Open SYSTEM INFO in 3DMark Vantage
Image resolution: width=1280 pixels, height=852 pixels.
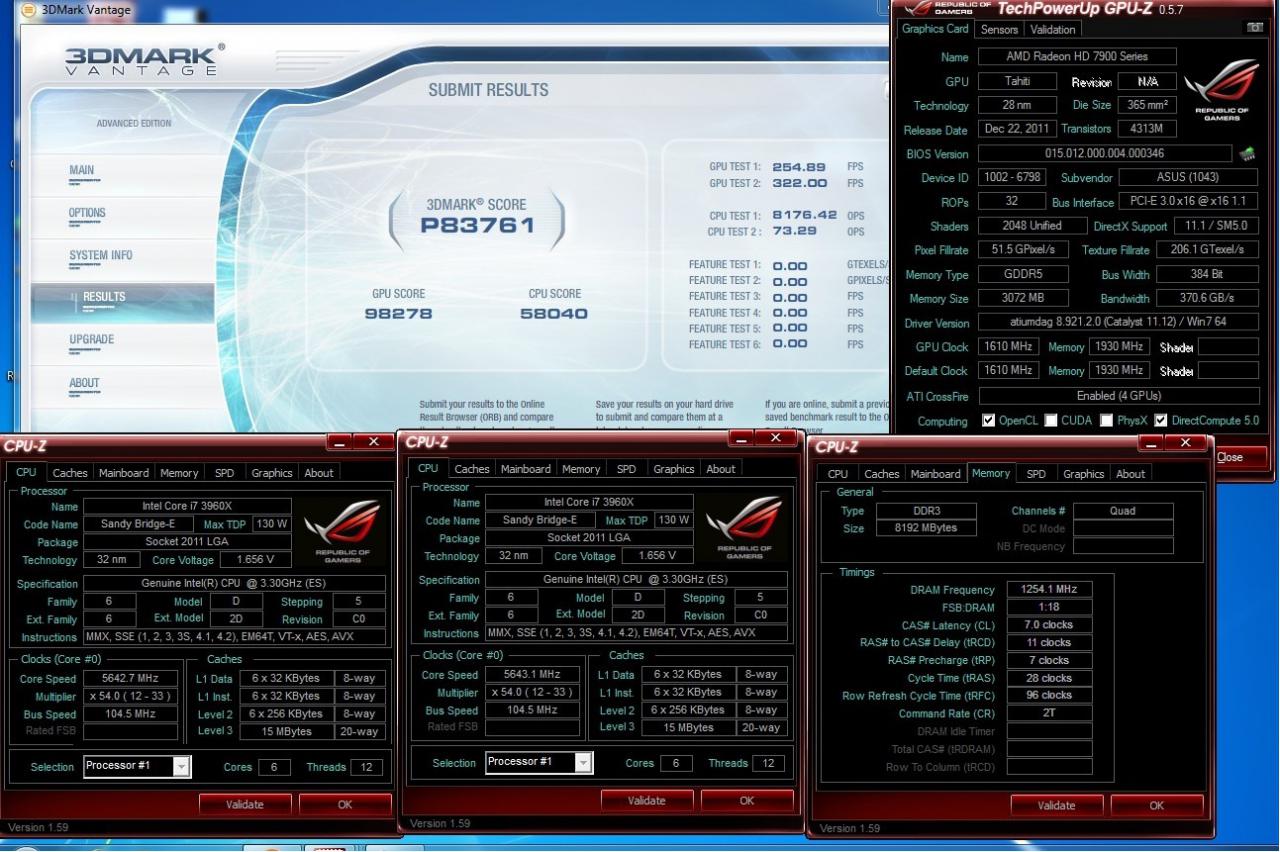pyautogui.click(x=100, y=255)
